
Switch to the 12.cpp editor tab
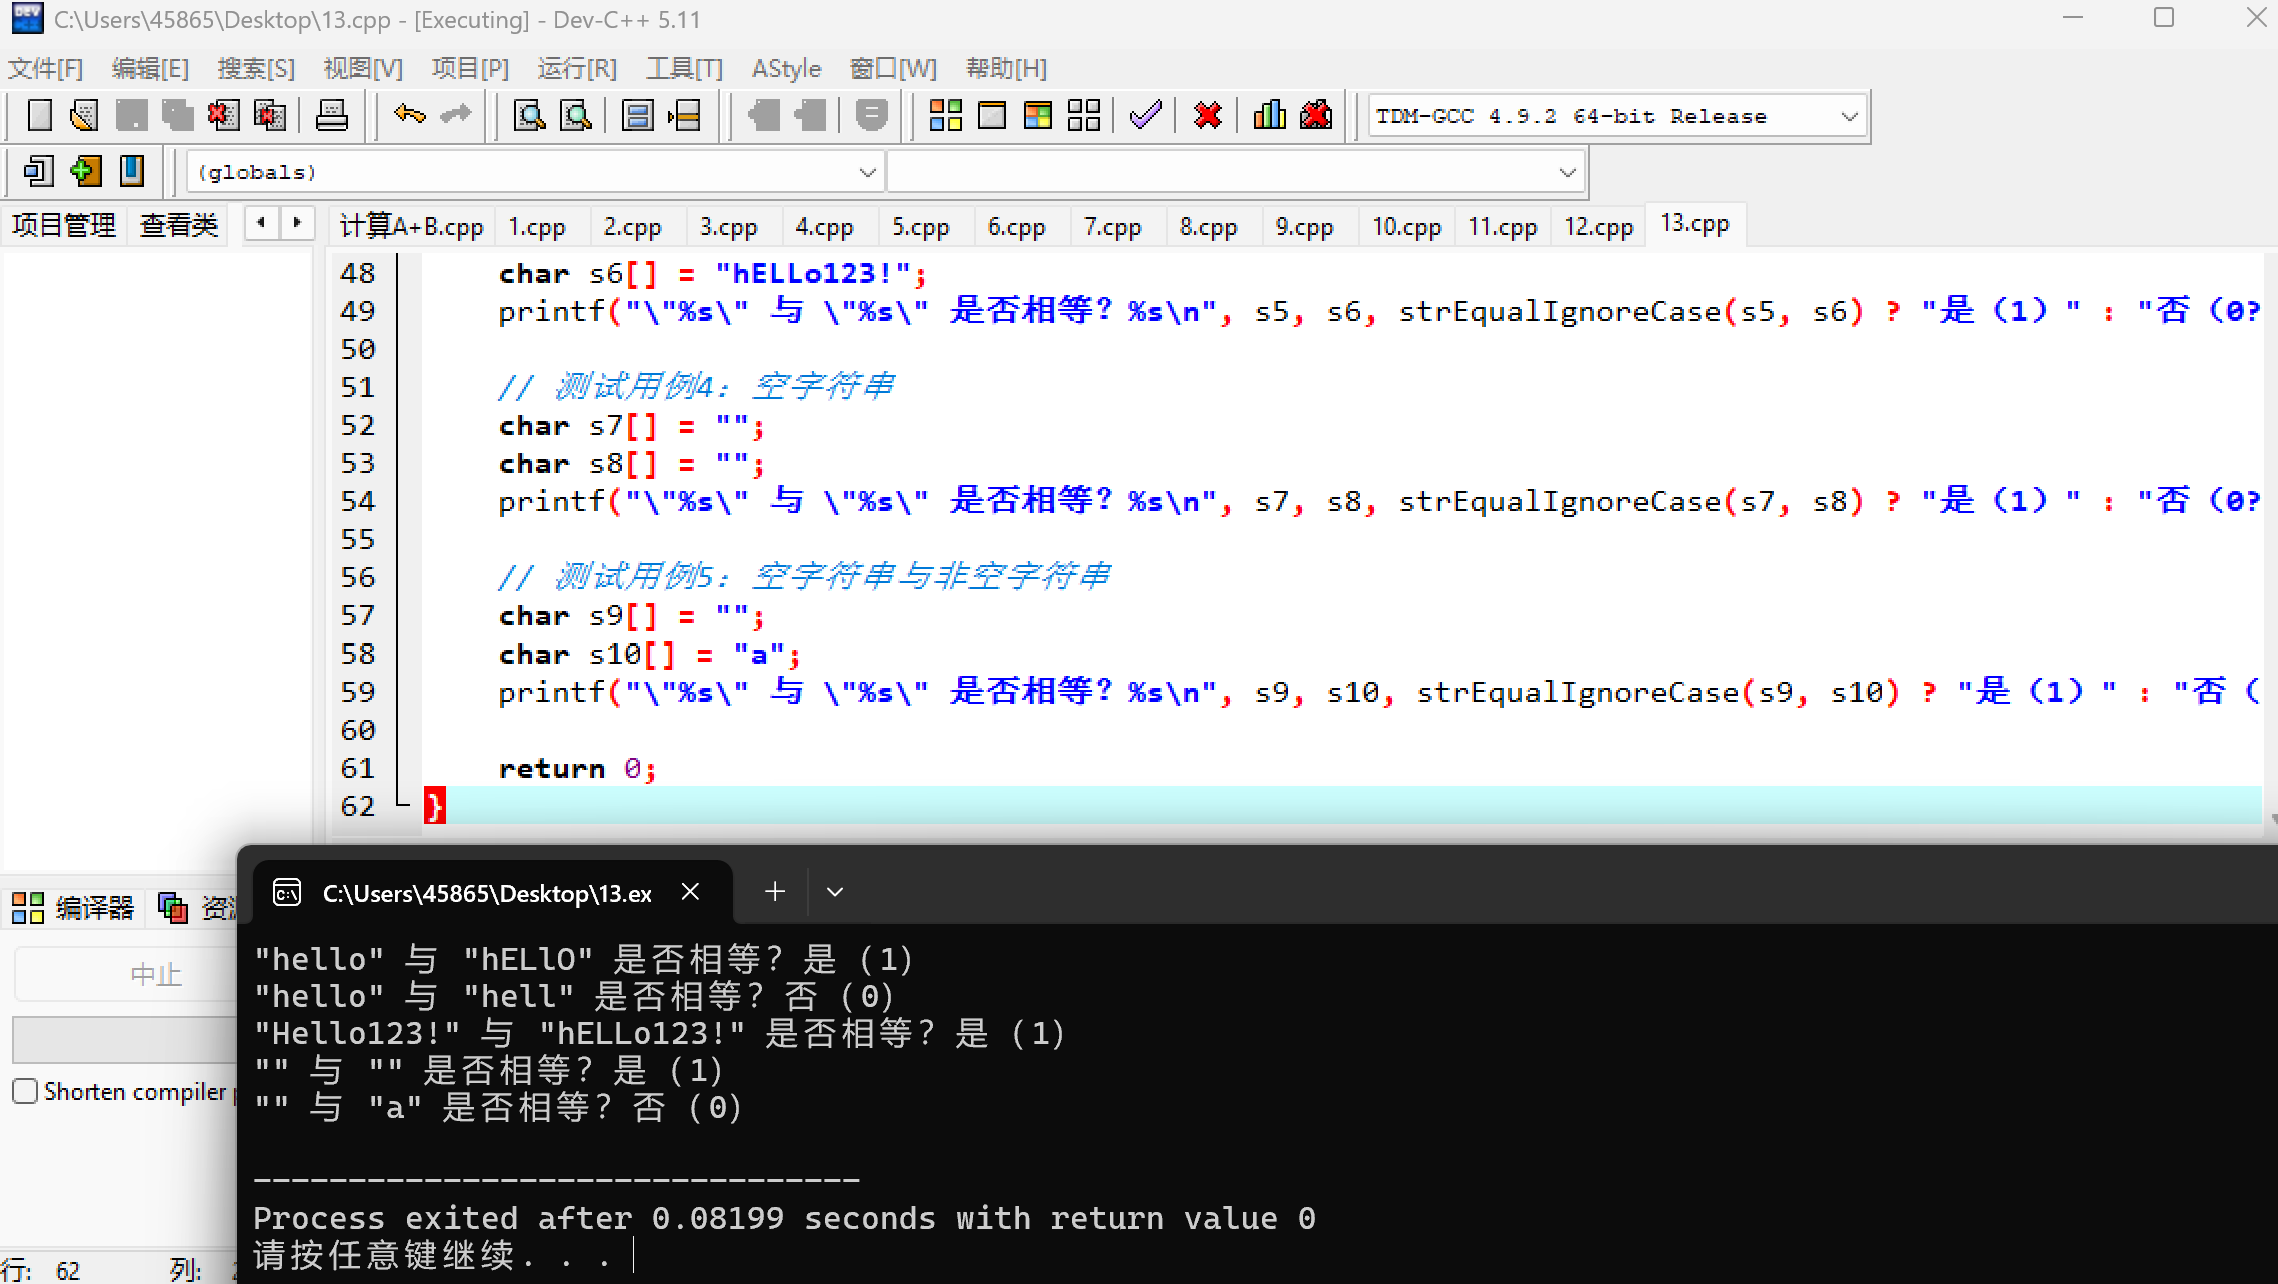click(x=1598, y=227)
